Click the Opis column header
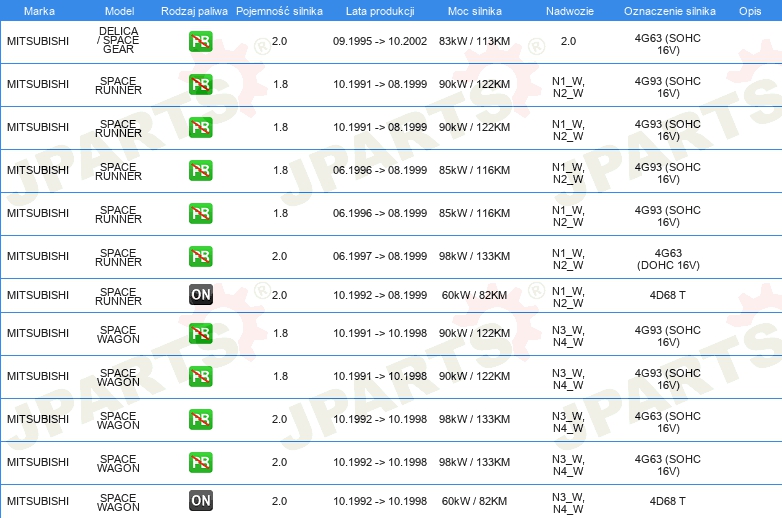Image resolution: width=782 pixels, height=518 pixels. (750, 11)
